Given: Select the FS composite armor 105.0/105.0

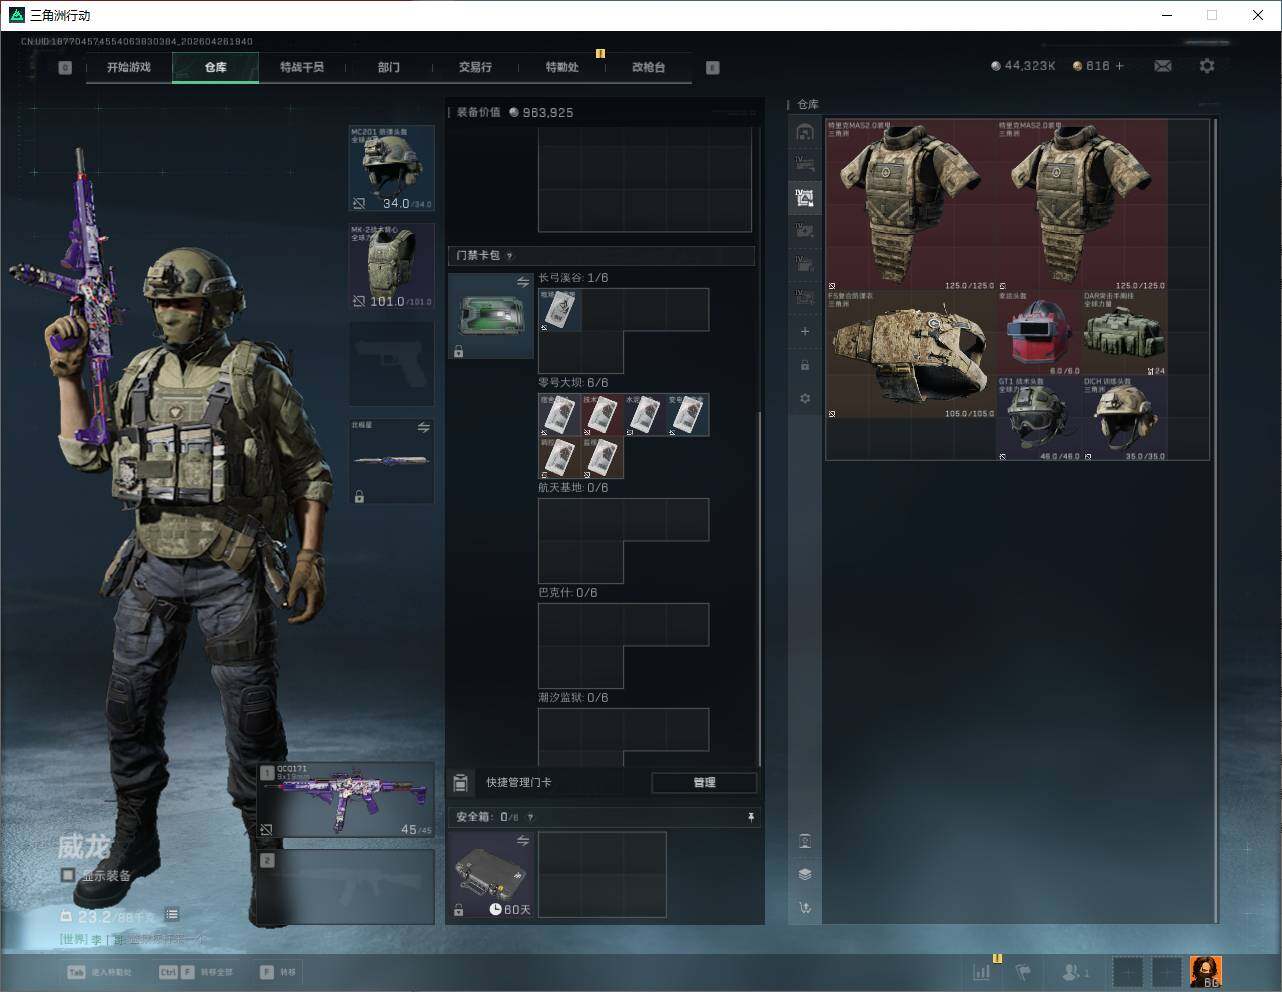Looking at the screenshot, I should 911,355.
